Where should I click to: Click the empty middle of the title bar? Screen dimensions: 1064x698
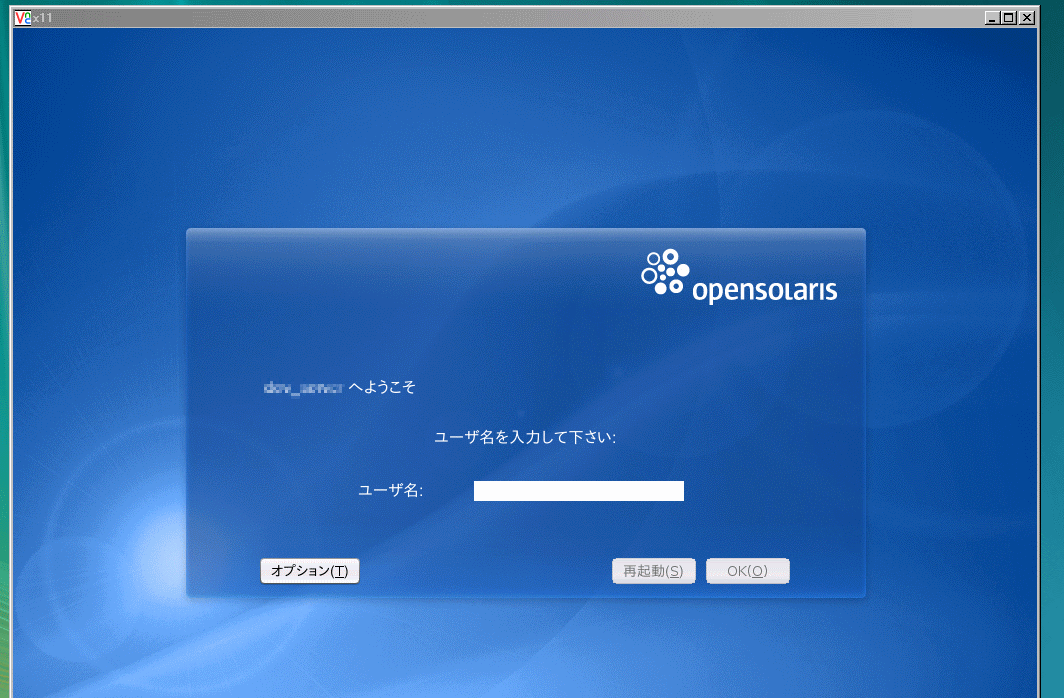coord(500,18)
